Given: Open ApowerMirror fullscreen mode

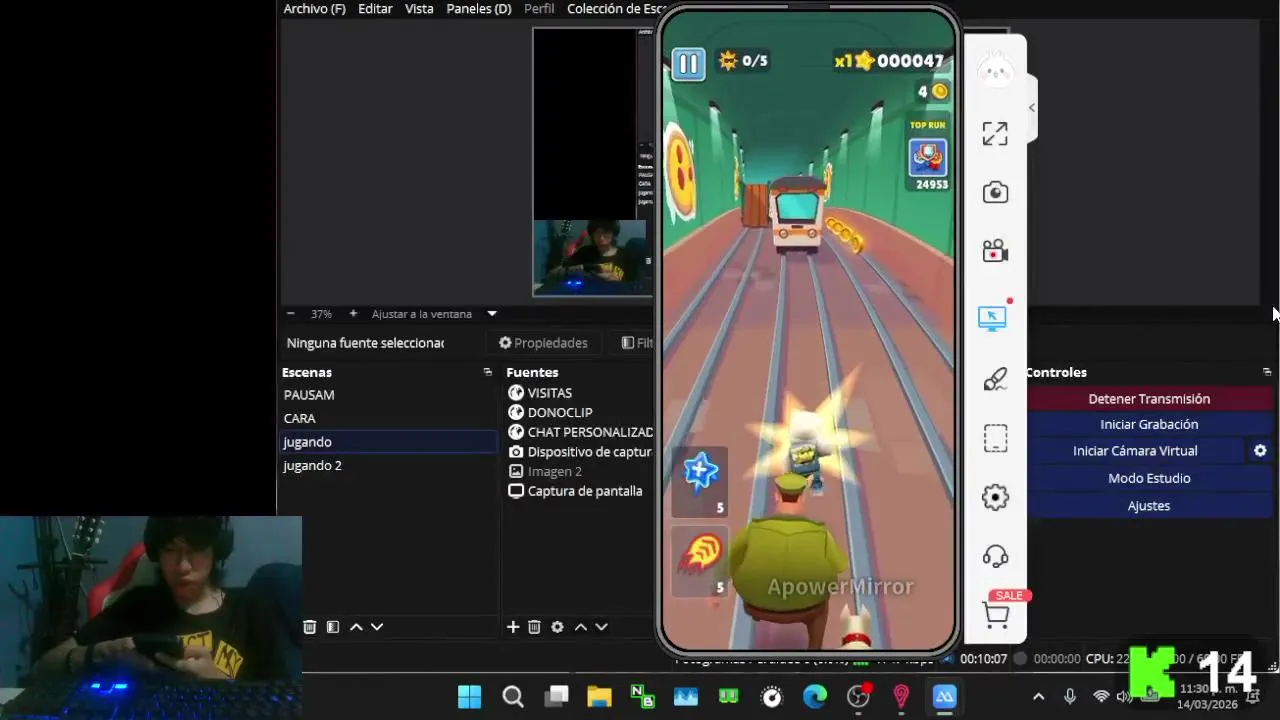Looking at the screenshot, I should point(995,133).
